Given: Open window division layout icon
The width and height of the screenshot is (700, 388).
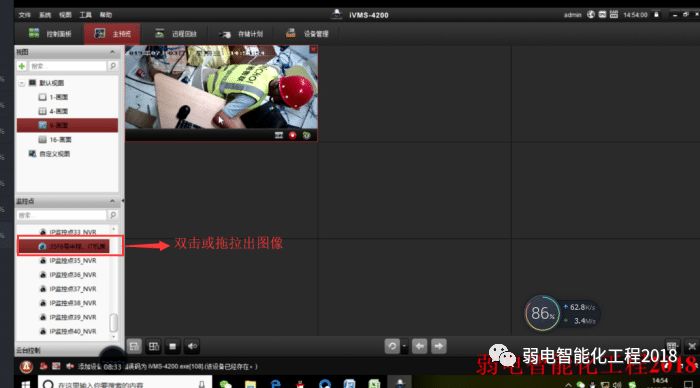Looking at the screenshot, I should [x=672, y=346].
